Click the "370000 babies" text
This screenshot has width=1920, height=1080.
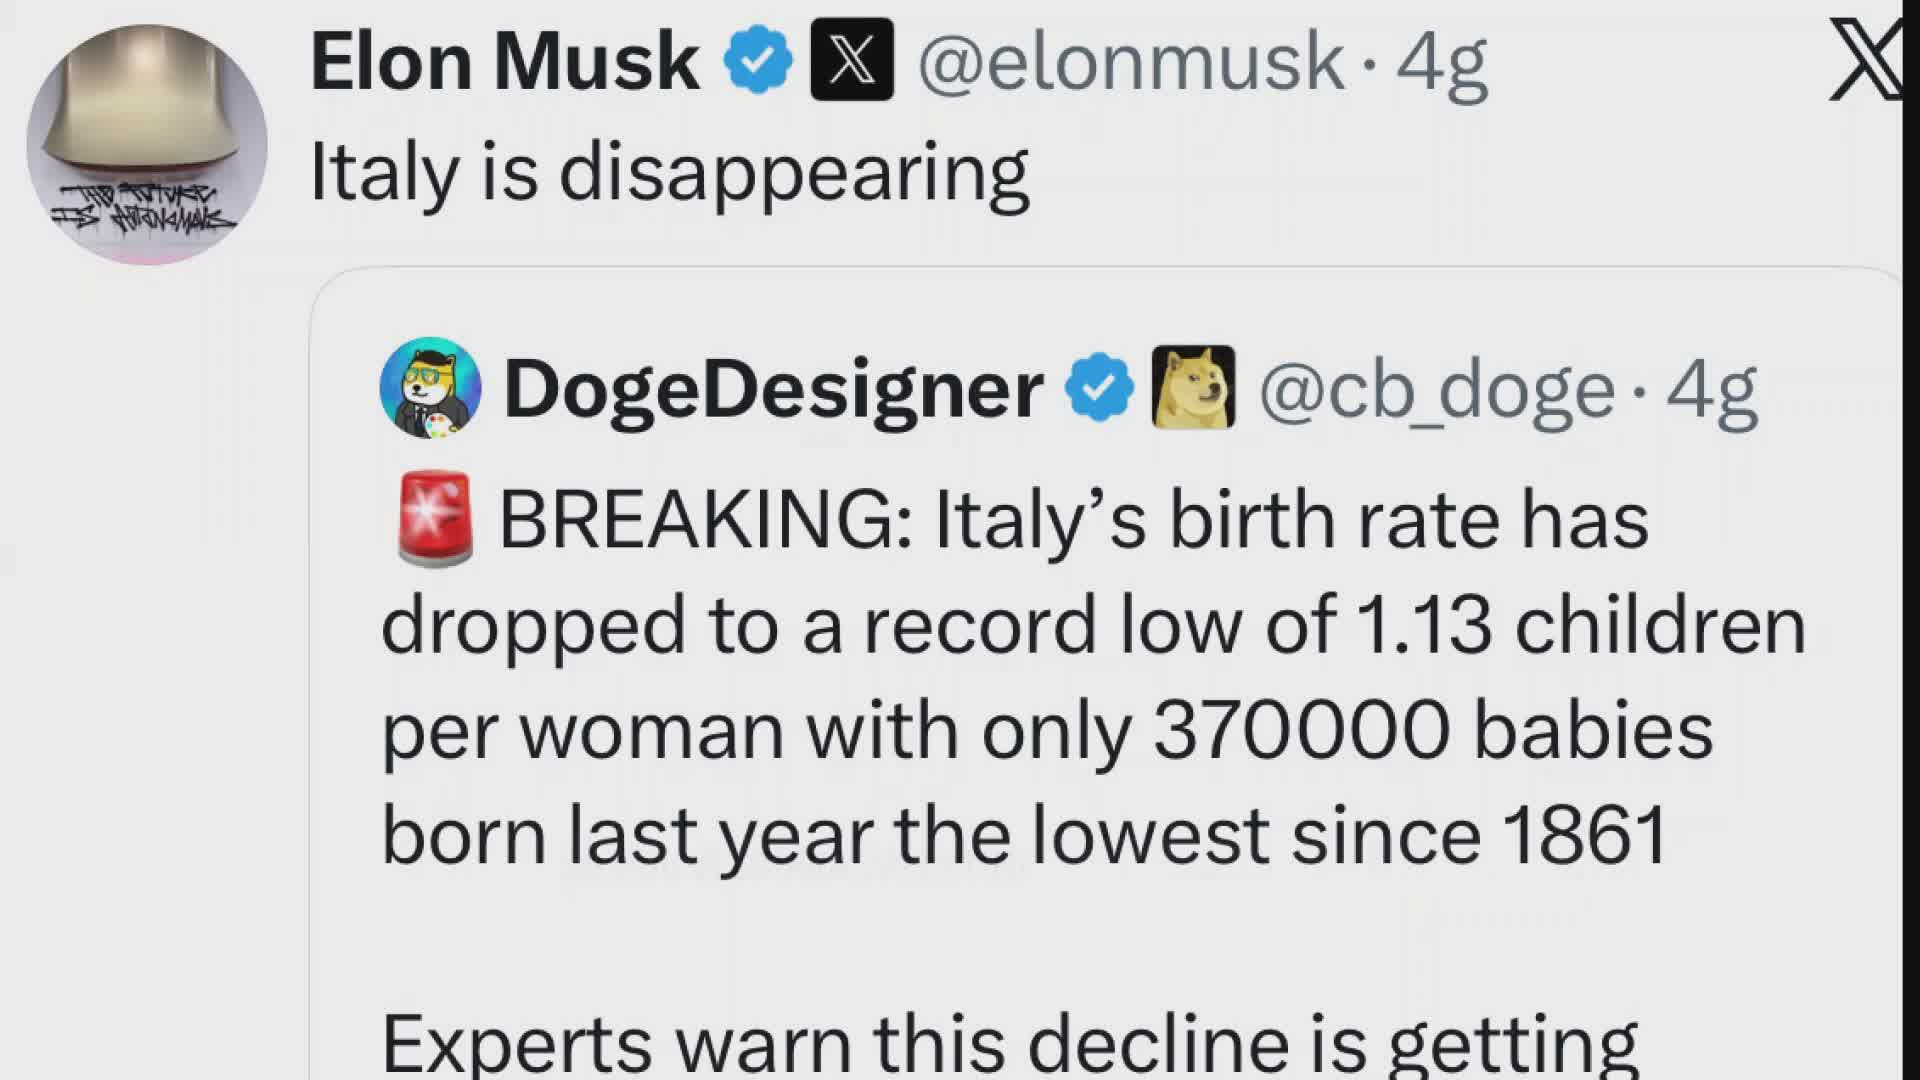click(1432, 731)
